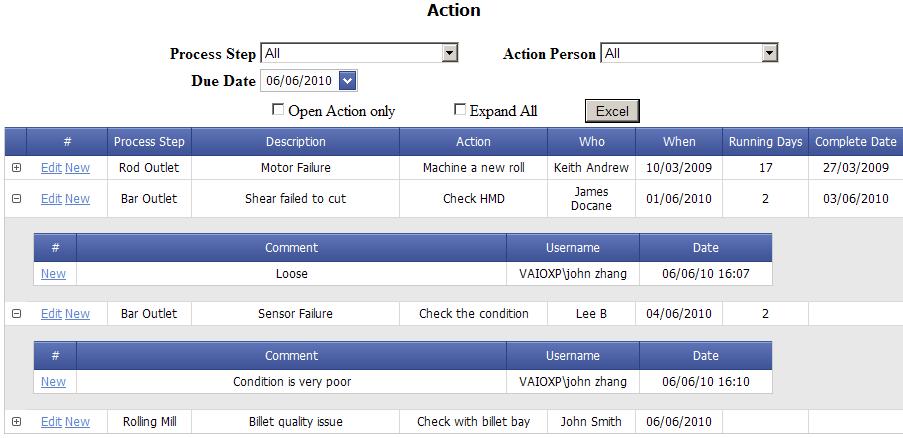Edit the Sensor Failure action
This screenshot has width=903, height=438.
point(51,314)
